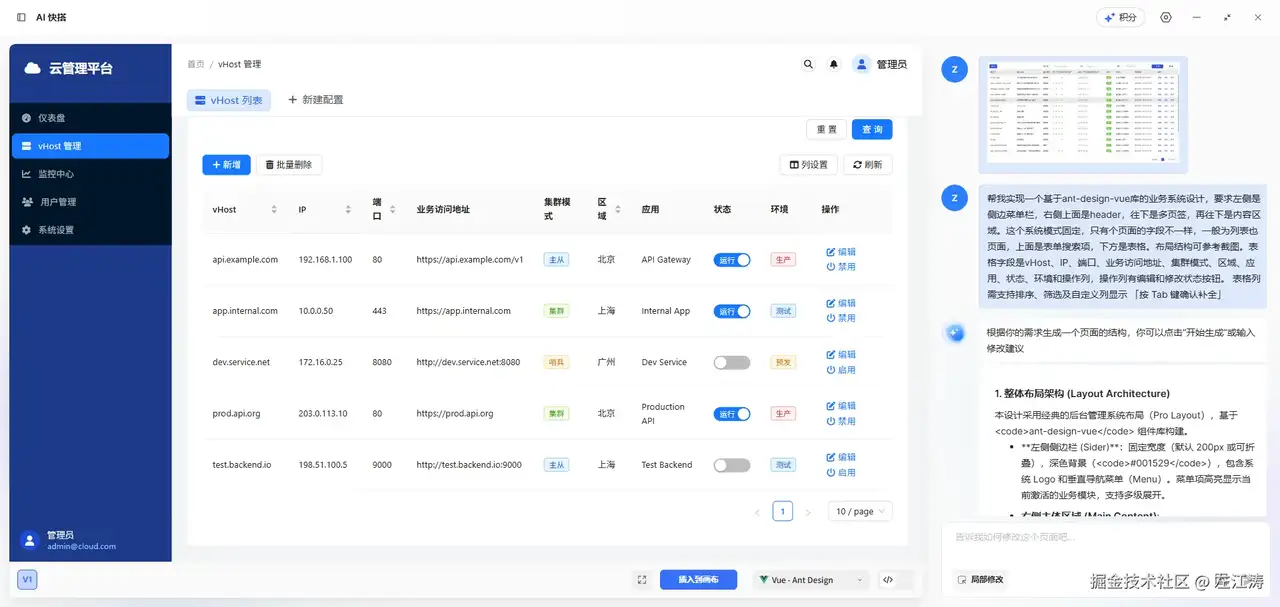The image size is (1280, 607).
Task: Toggle the 运行 switch for api.example.com
Action: click(732, 260)
